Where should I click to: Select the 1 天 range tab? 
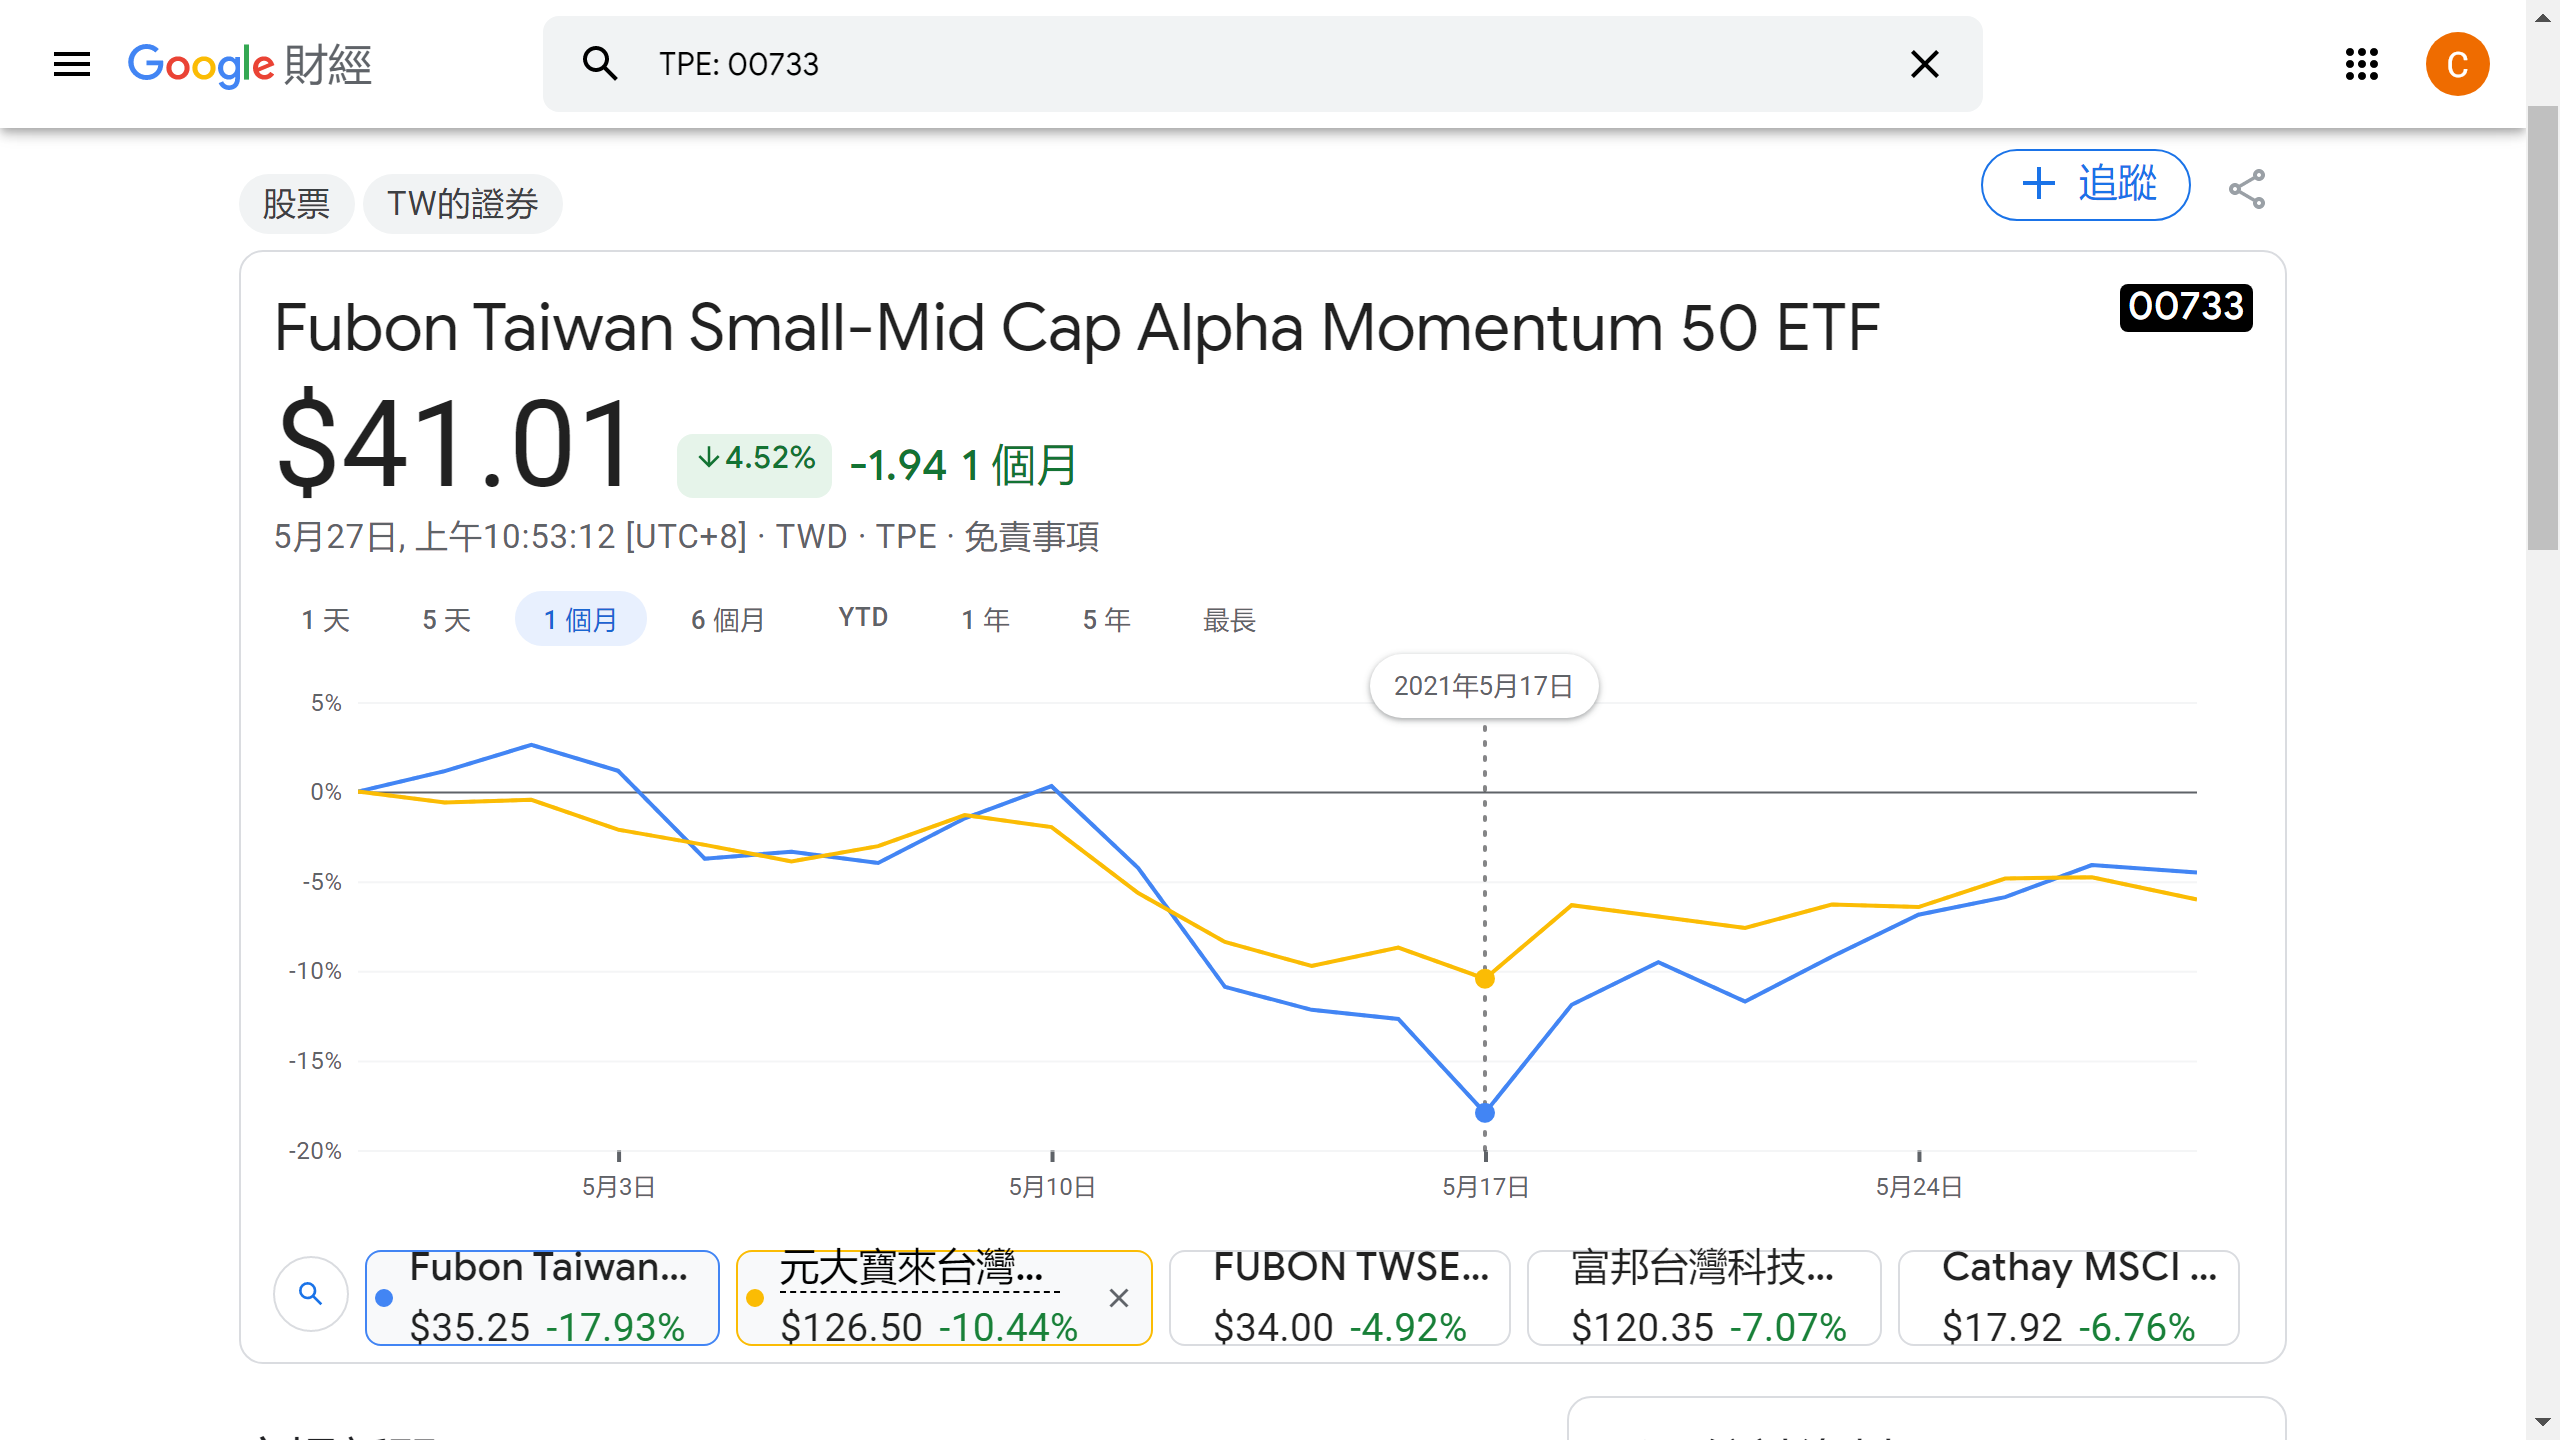click(x=326, y=620)
